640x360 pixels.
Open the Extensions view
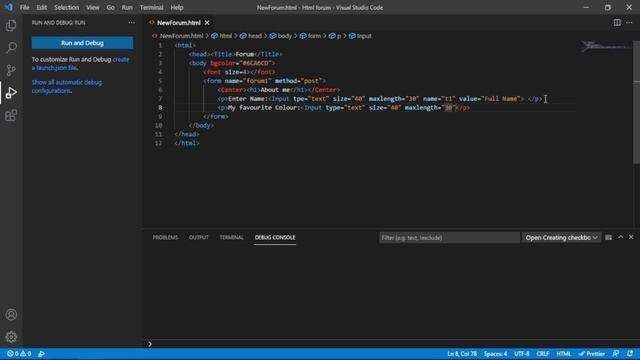point(11,116)
